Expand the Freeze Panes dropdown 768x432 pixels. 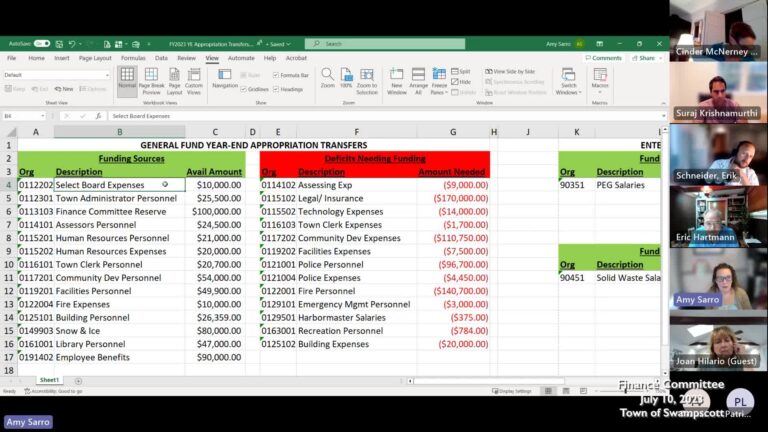click(x=439, y=80)
